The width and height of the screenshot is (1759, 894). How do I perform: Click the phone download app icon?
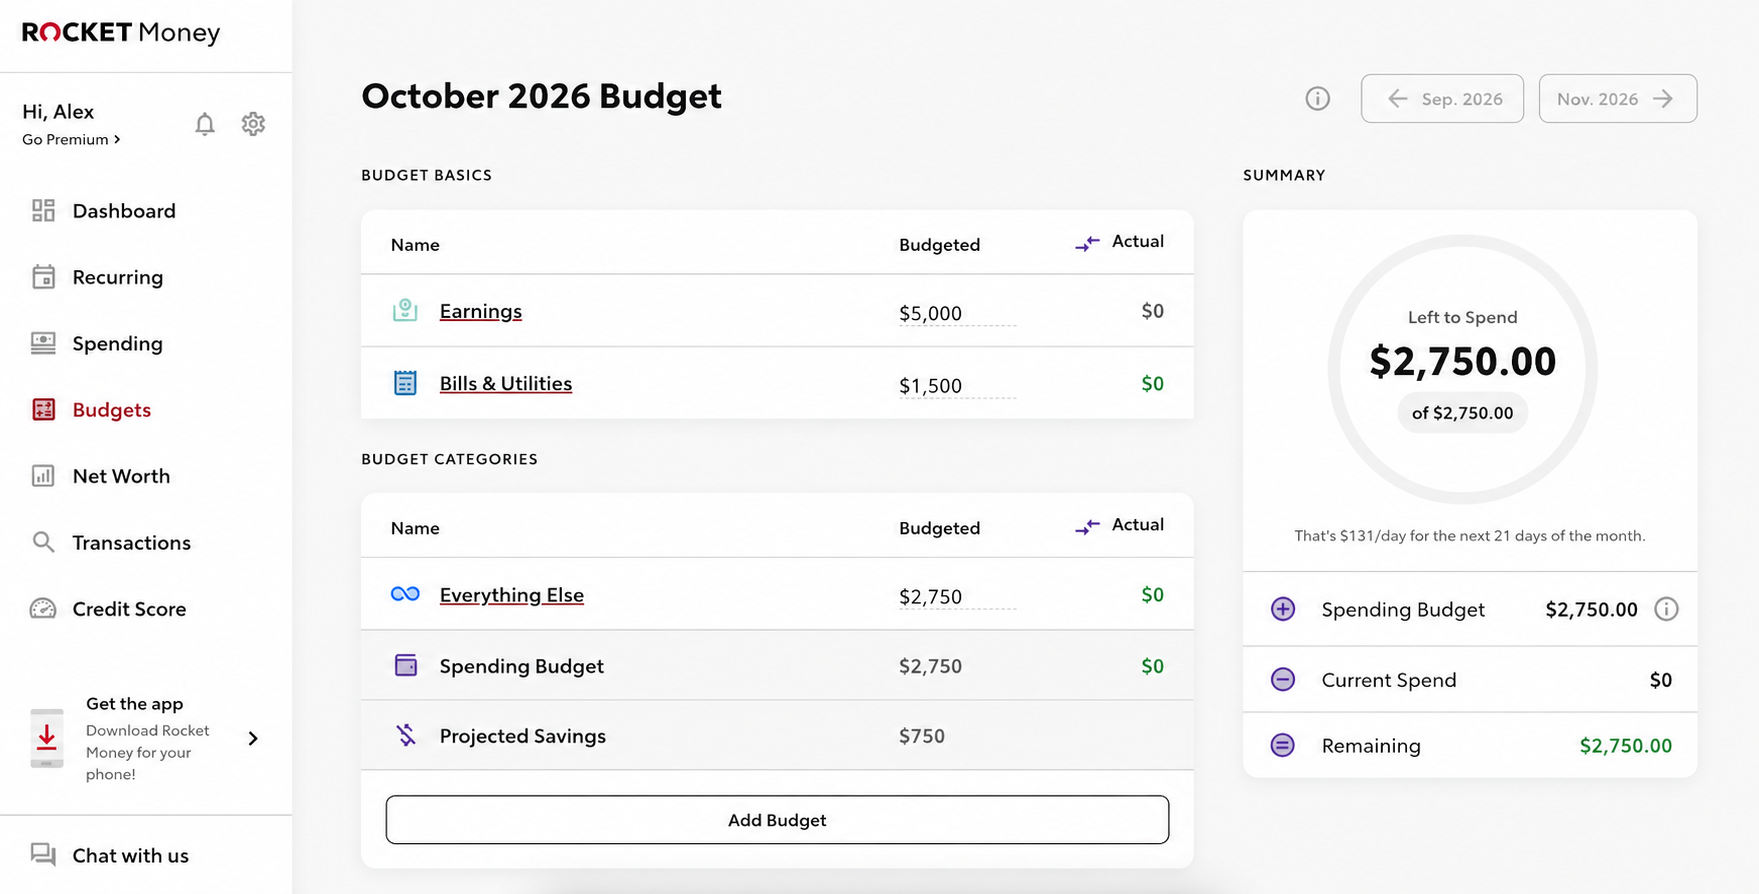[x=47, y=738]
